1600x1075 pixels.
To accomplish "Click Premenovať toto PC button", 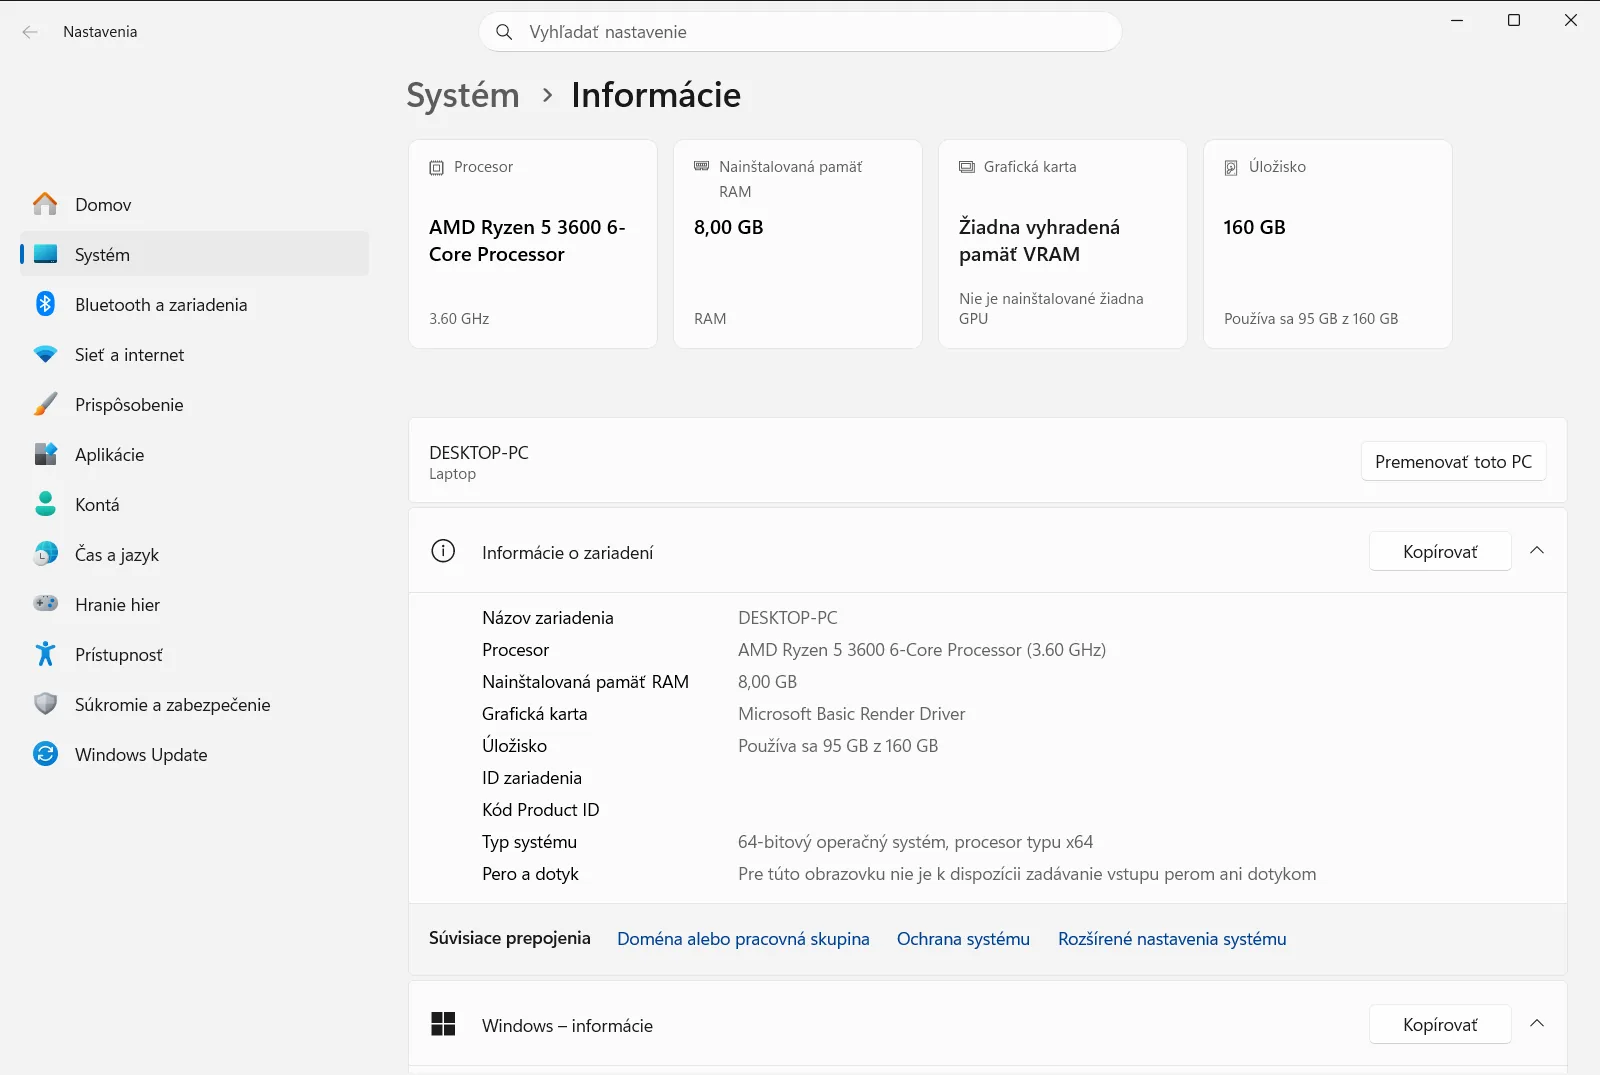I will click(1453, 461).
